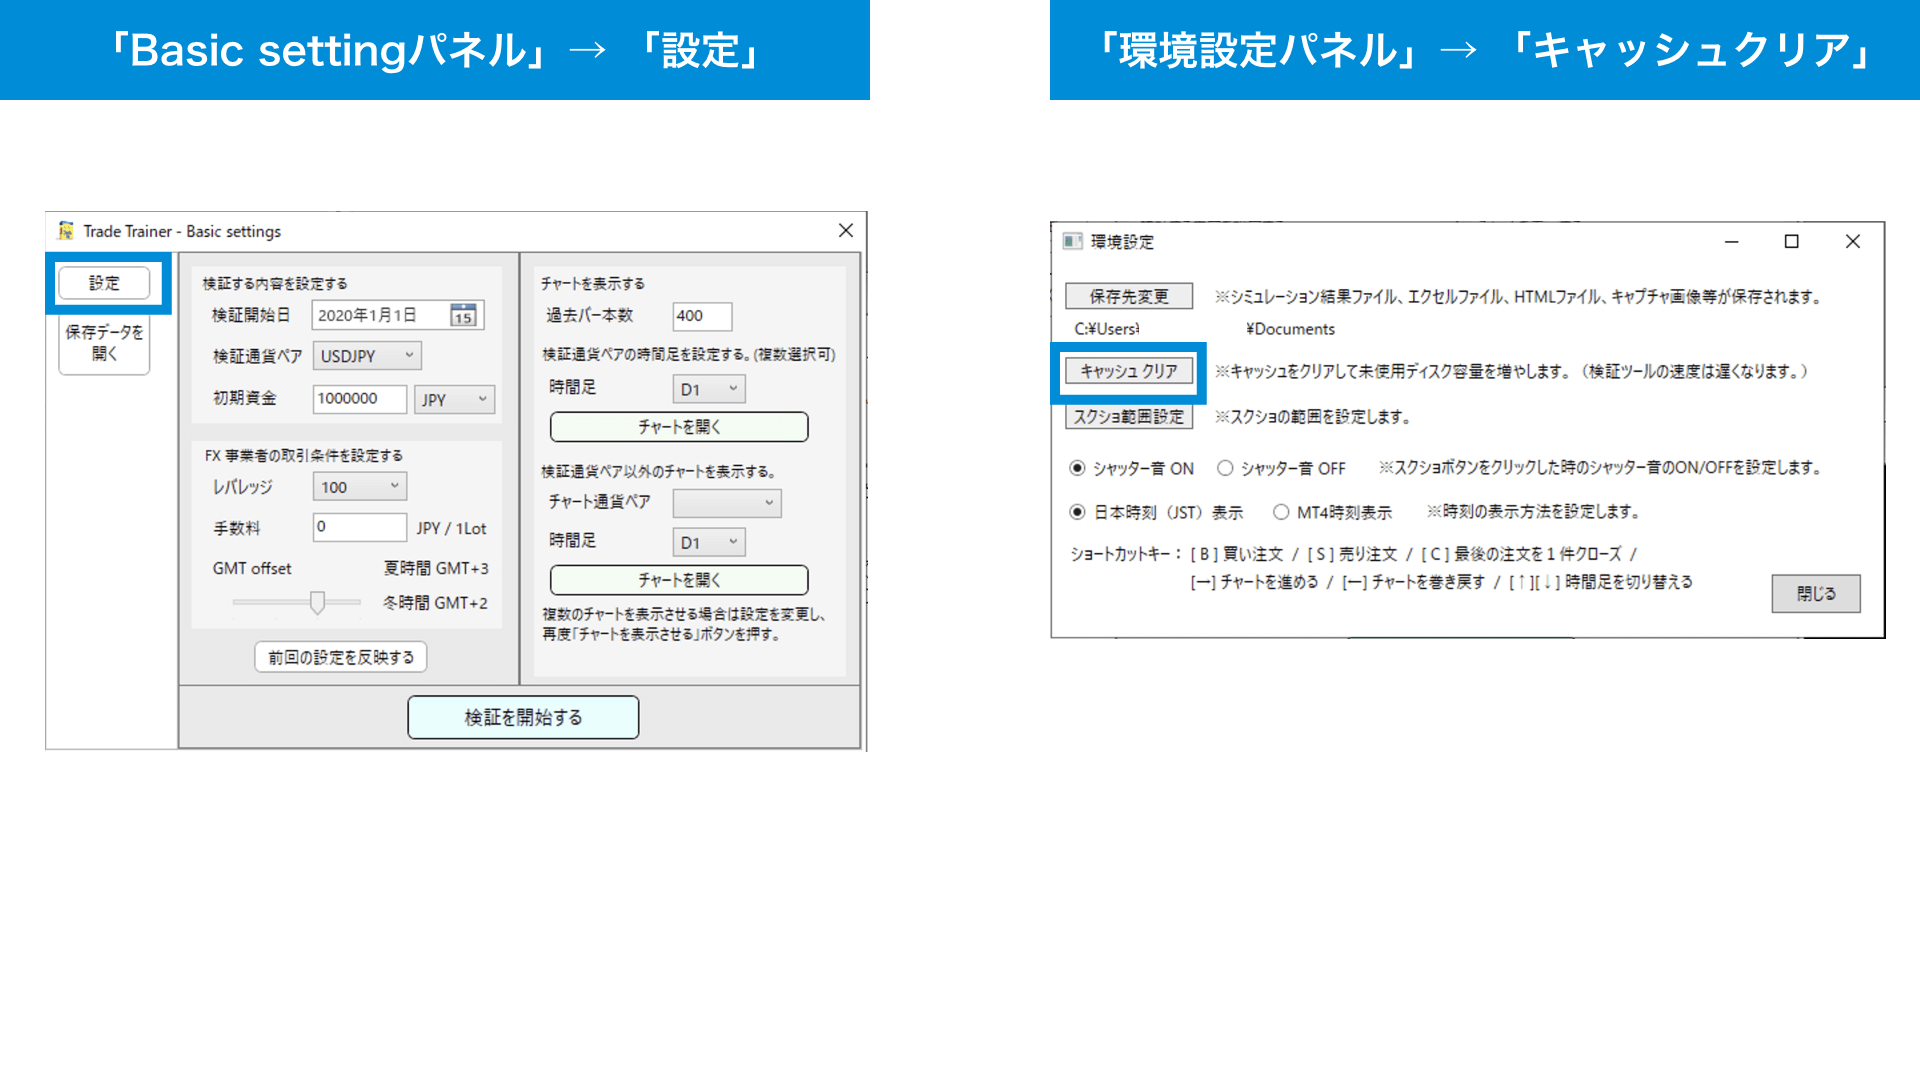Click the Trade Trainer app icon in title bar
This screenshot has width=1920, height=1080.
[x=66, y=231]
